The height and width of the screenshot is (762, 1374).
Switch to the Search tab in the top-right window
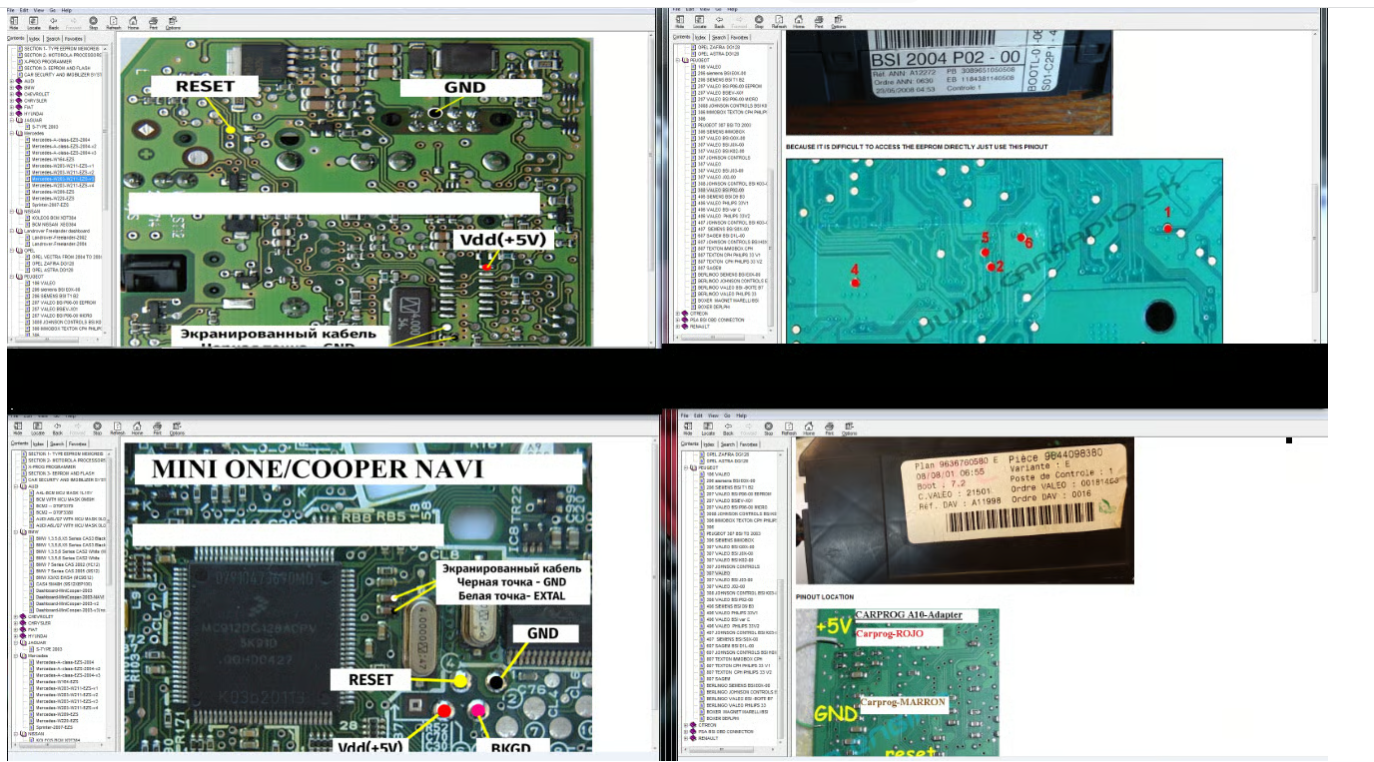pyautogui.click(x=721, y=37)
